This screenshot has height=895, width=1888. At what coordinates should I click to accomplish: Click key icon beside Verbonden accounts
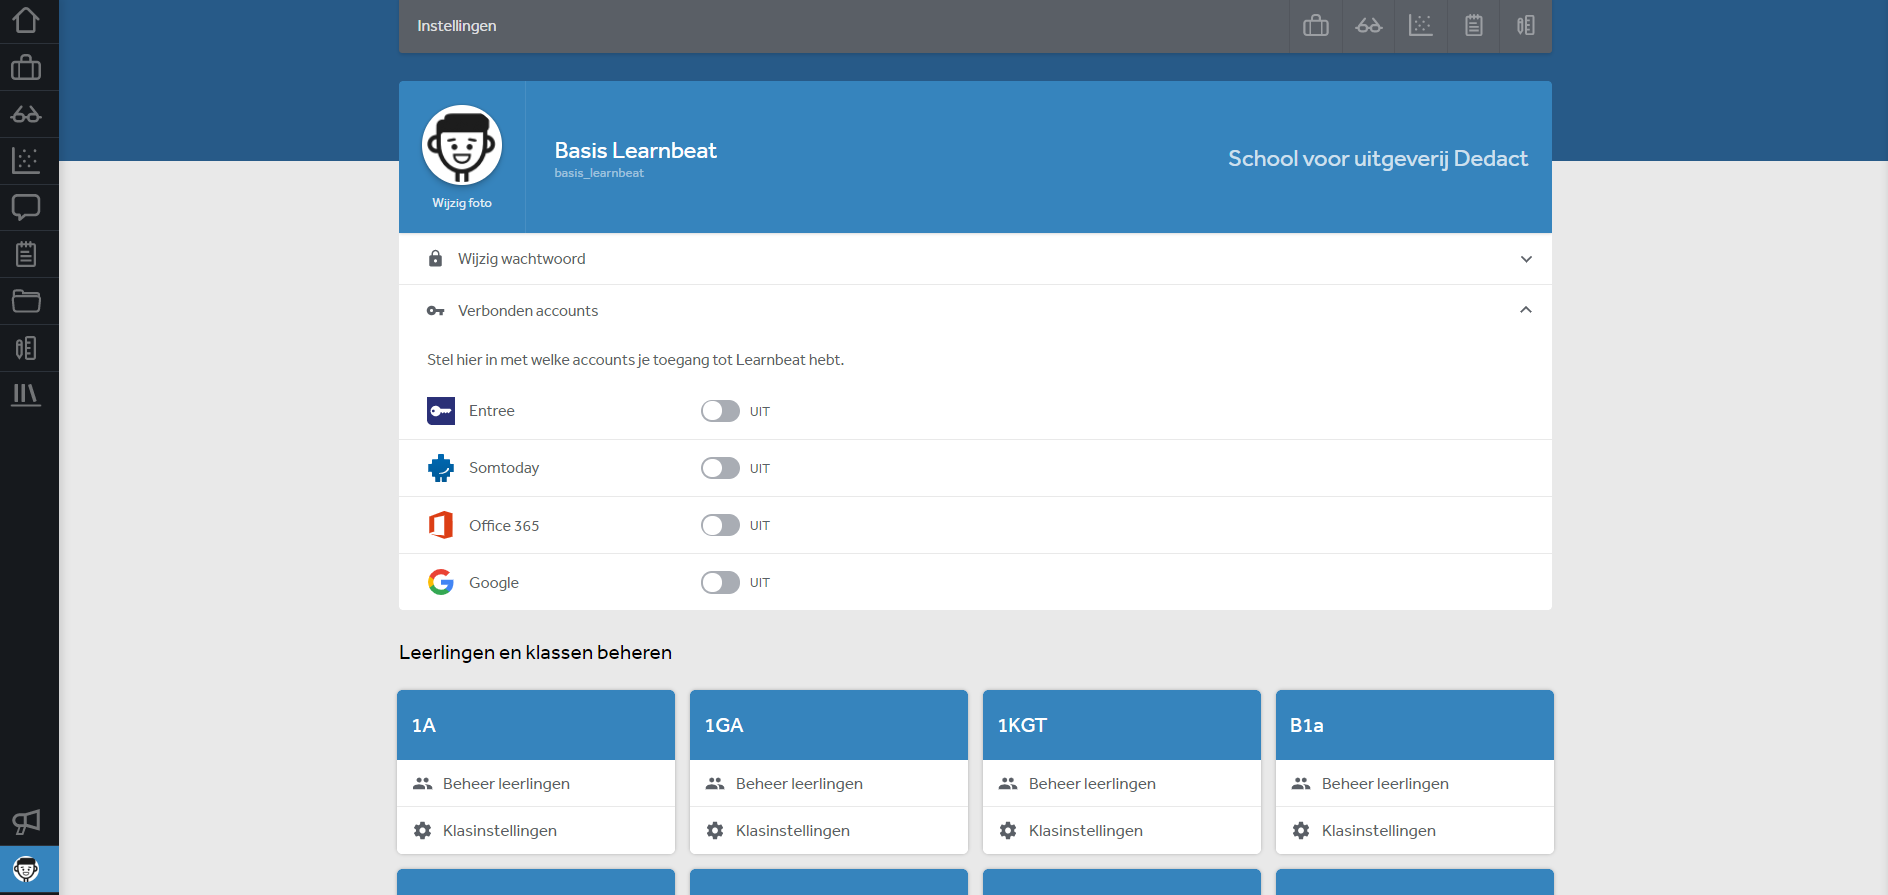click(435, 311)
